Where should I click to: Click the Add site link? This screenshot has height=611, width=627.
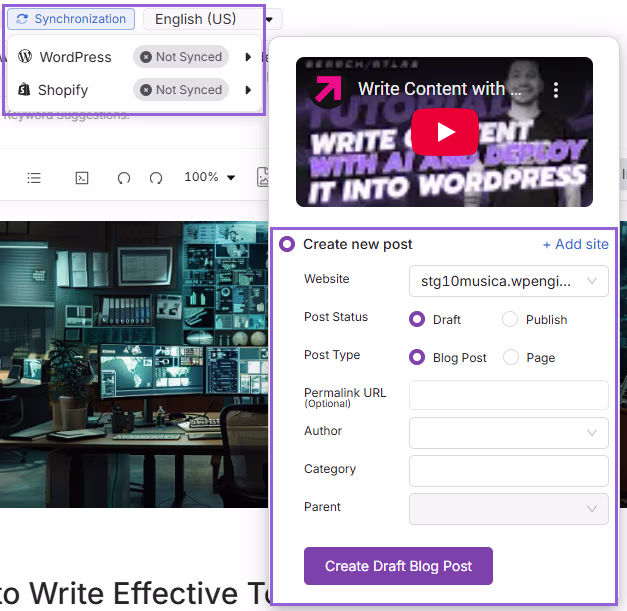(575, 245)
